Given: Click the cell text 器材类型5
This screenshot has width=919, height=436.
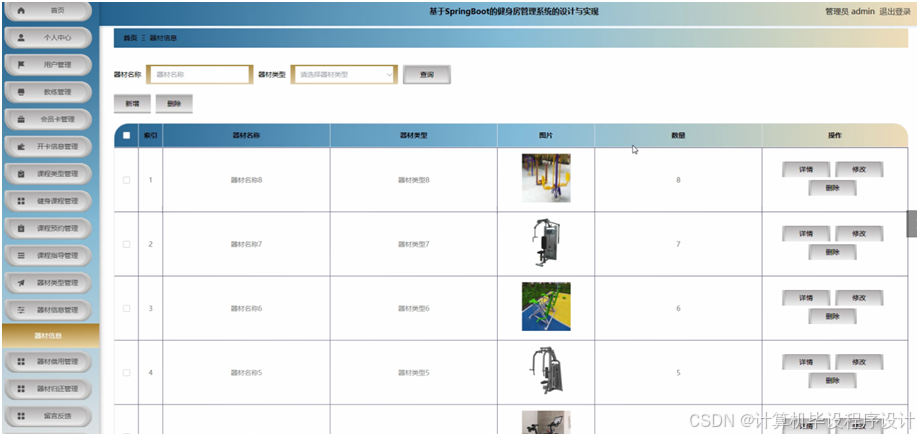Looking at the screenshot, I should [414, 373].
